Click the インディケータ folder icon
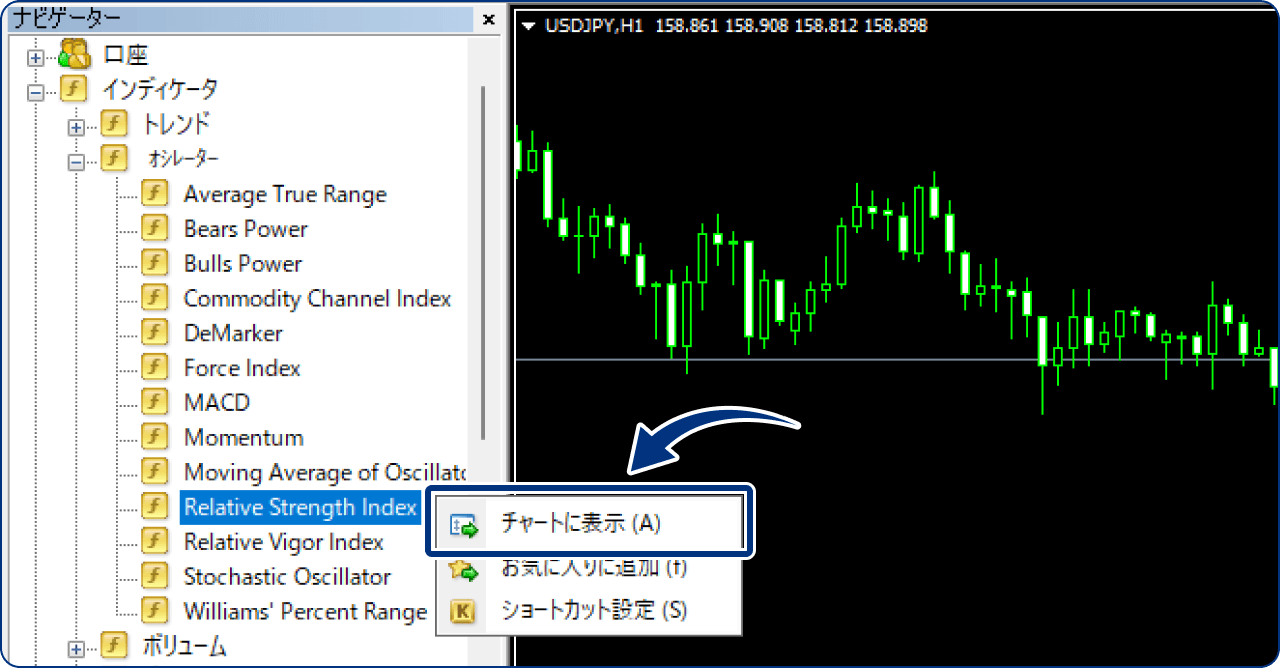This screenshot has width=1280, height=668. coord(72,89)
